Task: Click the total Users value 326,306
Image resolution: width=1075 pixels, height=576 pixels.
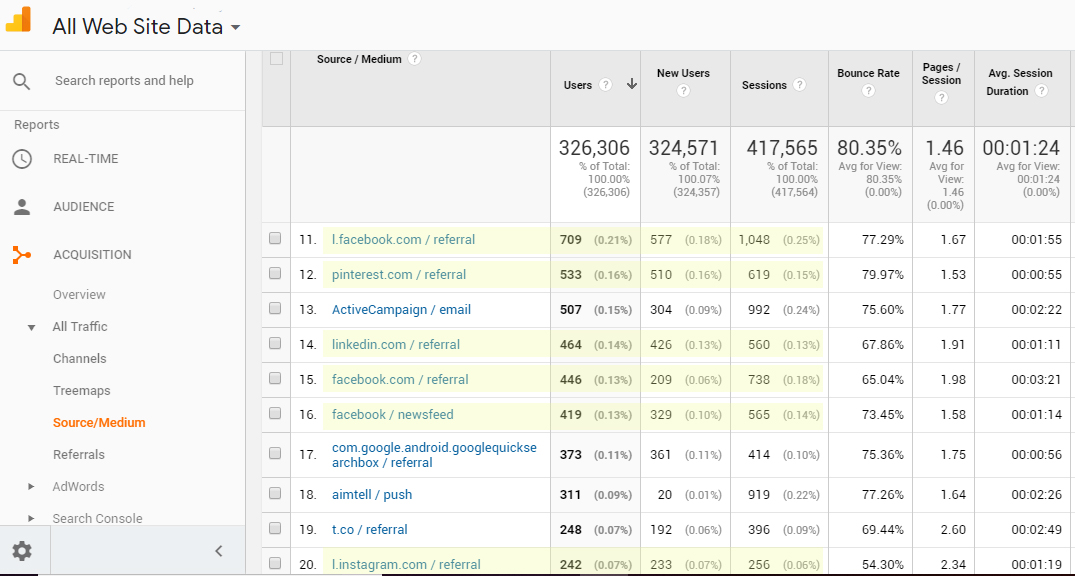Action: click(x=594, y=147)
